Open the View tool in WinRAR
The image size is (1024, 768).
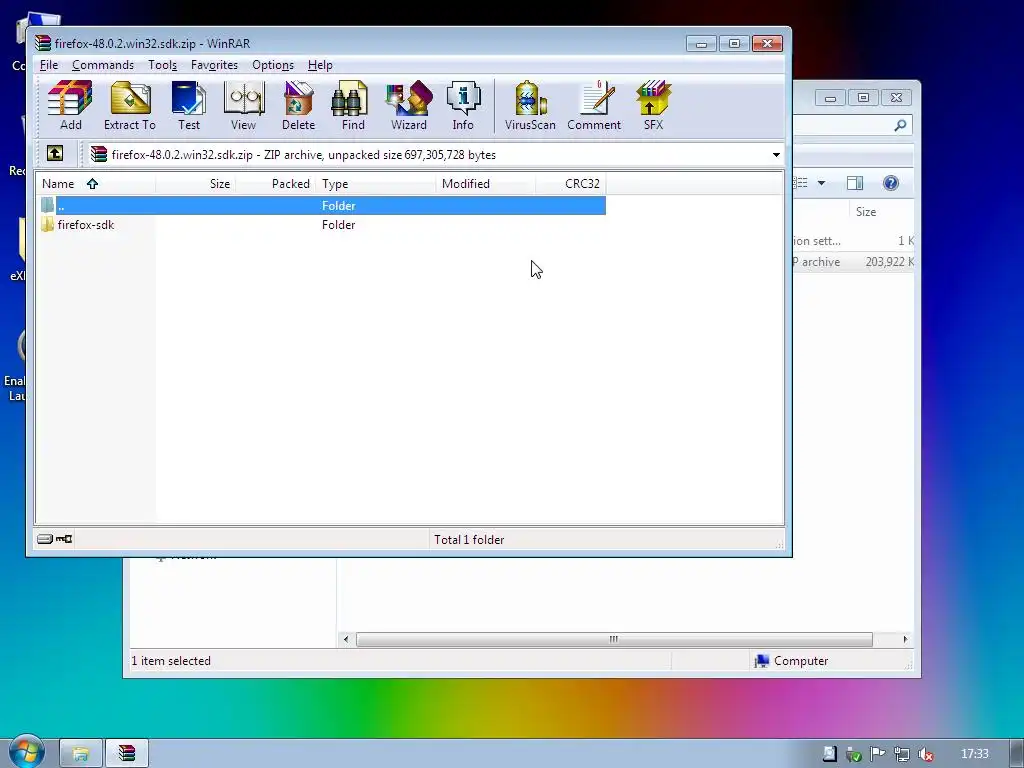coord(244,105)
